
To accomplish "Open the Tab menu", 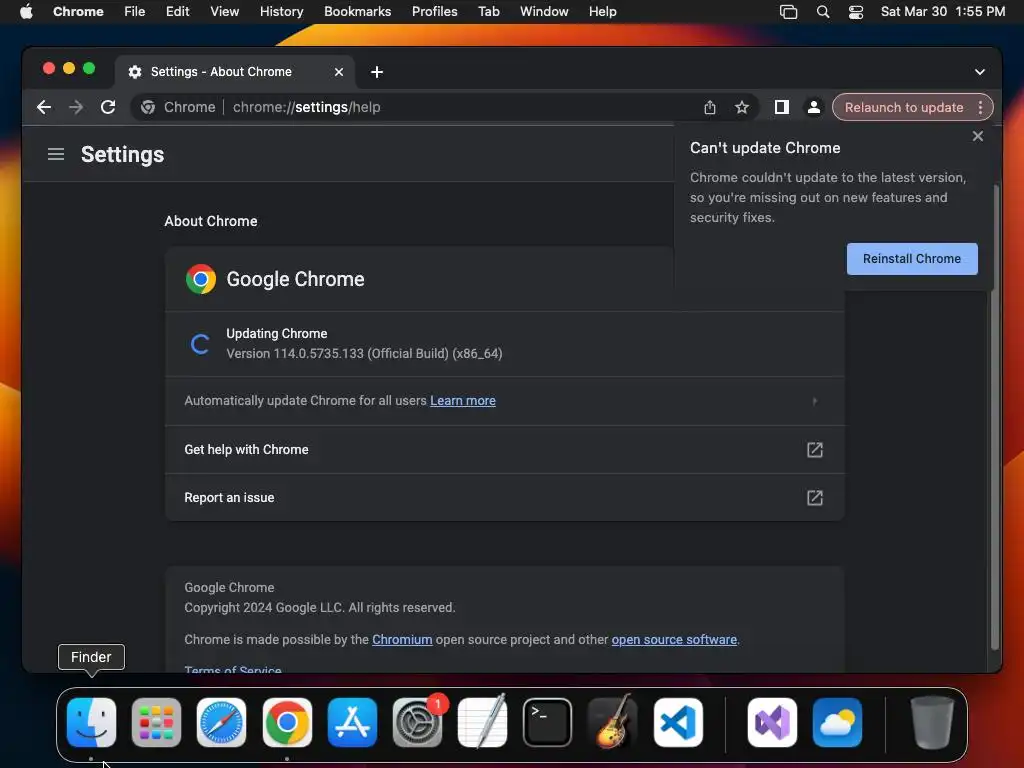I will tap(488, 11).
